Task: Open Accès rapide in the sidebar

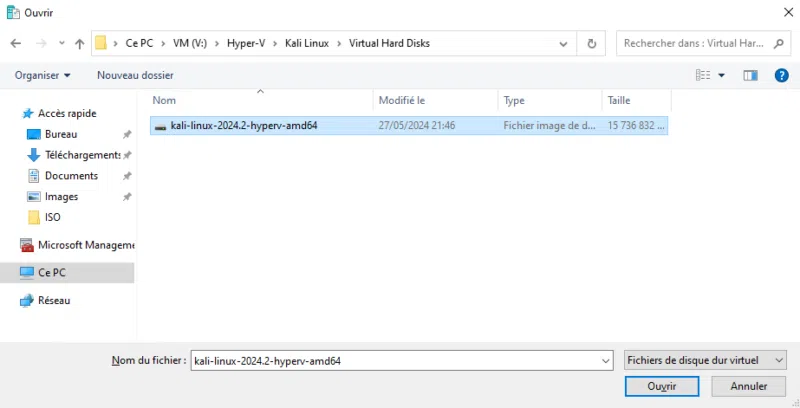Action: [x=67, y=113]
